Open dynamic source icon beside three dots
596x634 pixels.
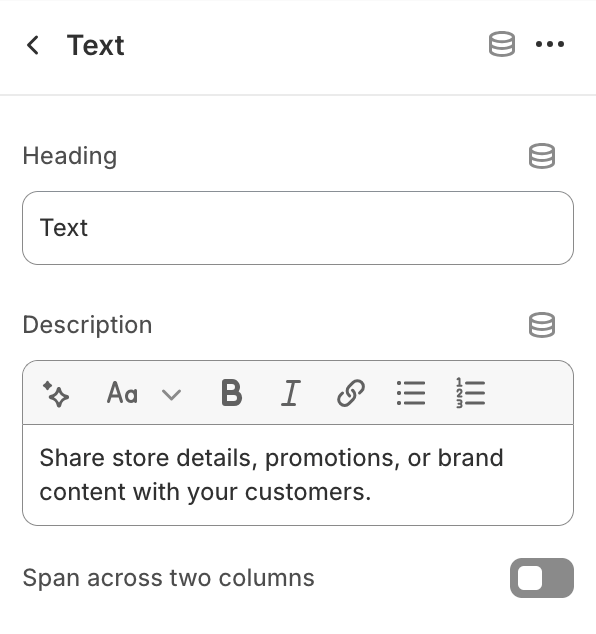pos(502,44)
